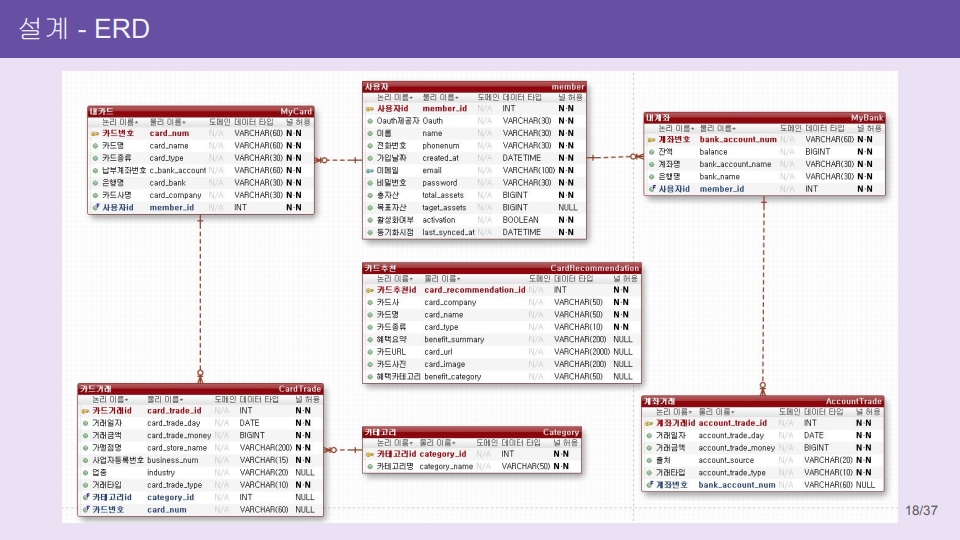The width and height of the screenshot is (960, 540).
Task: Click the foreign key icon beside MyCard member_id
Action: 96,208
